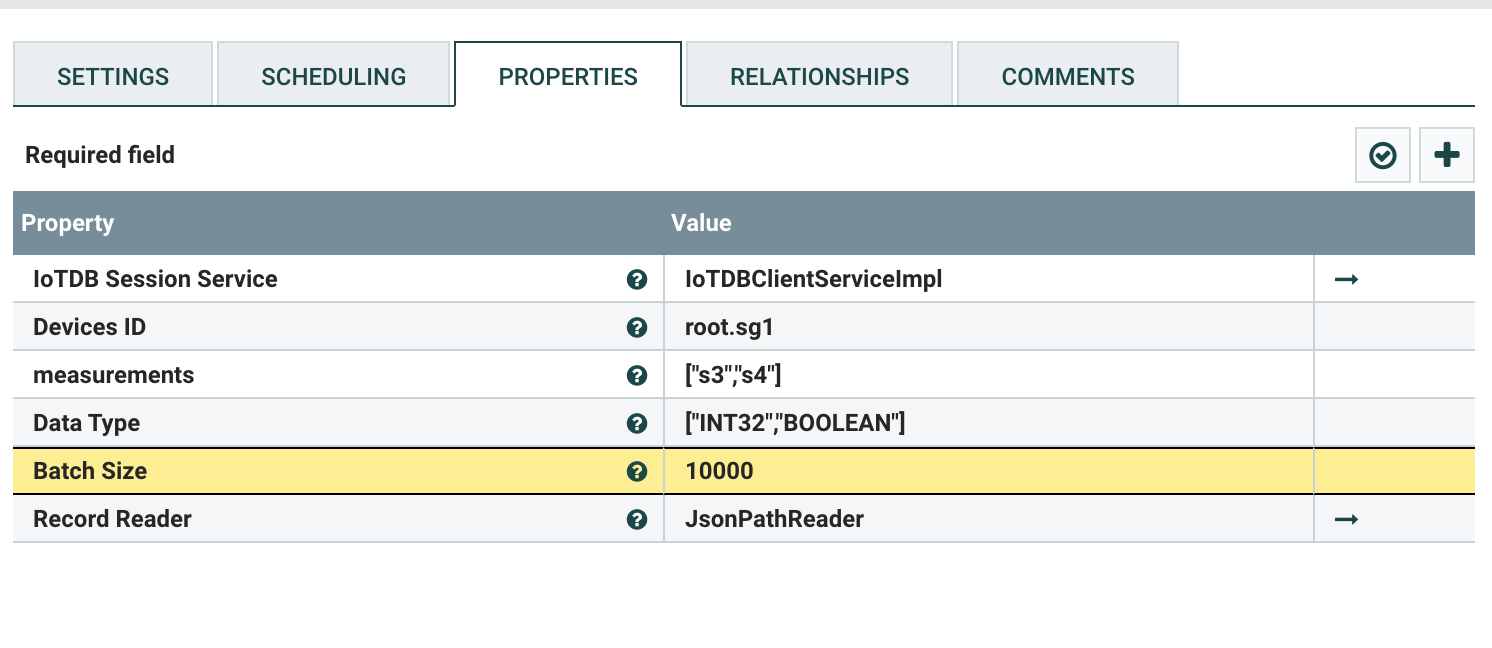The width and height of the screenshot is (1492, 648).
Task: Show help icon for Devices ID
Action: (636, 327)
